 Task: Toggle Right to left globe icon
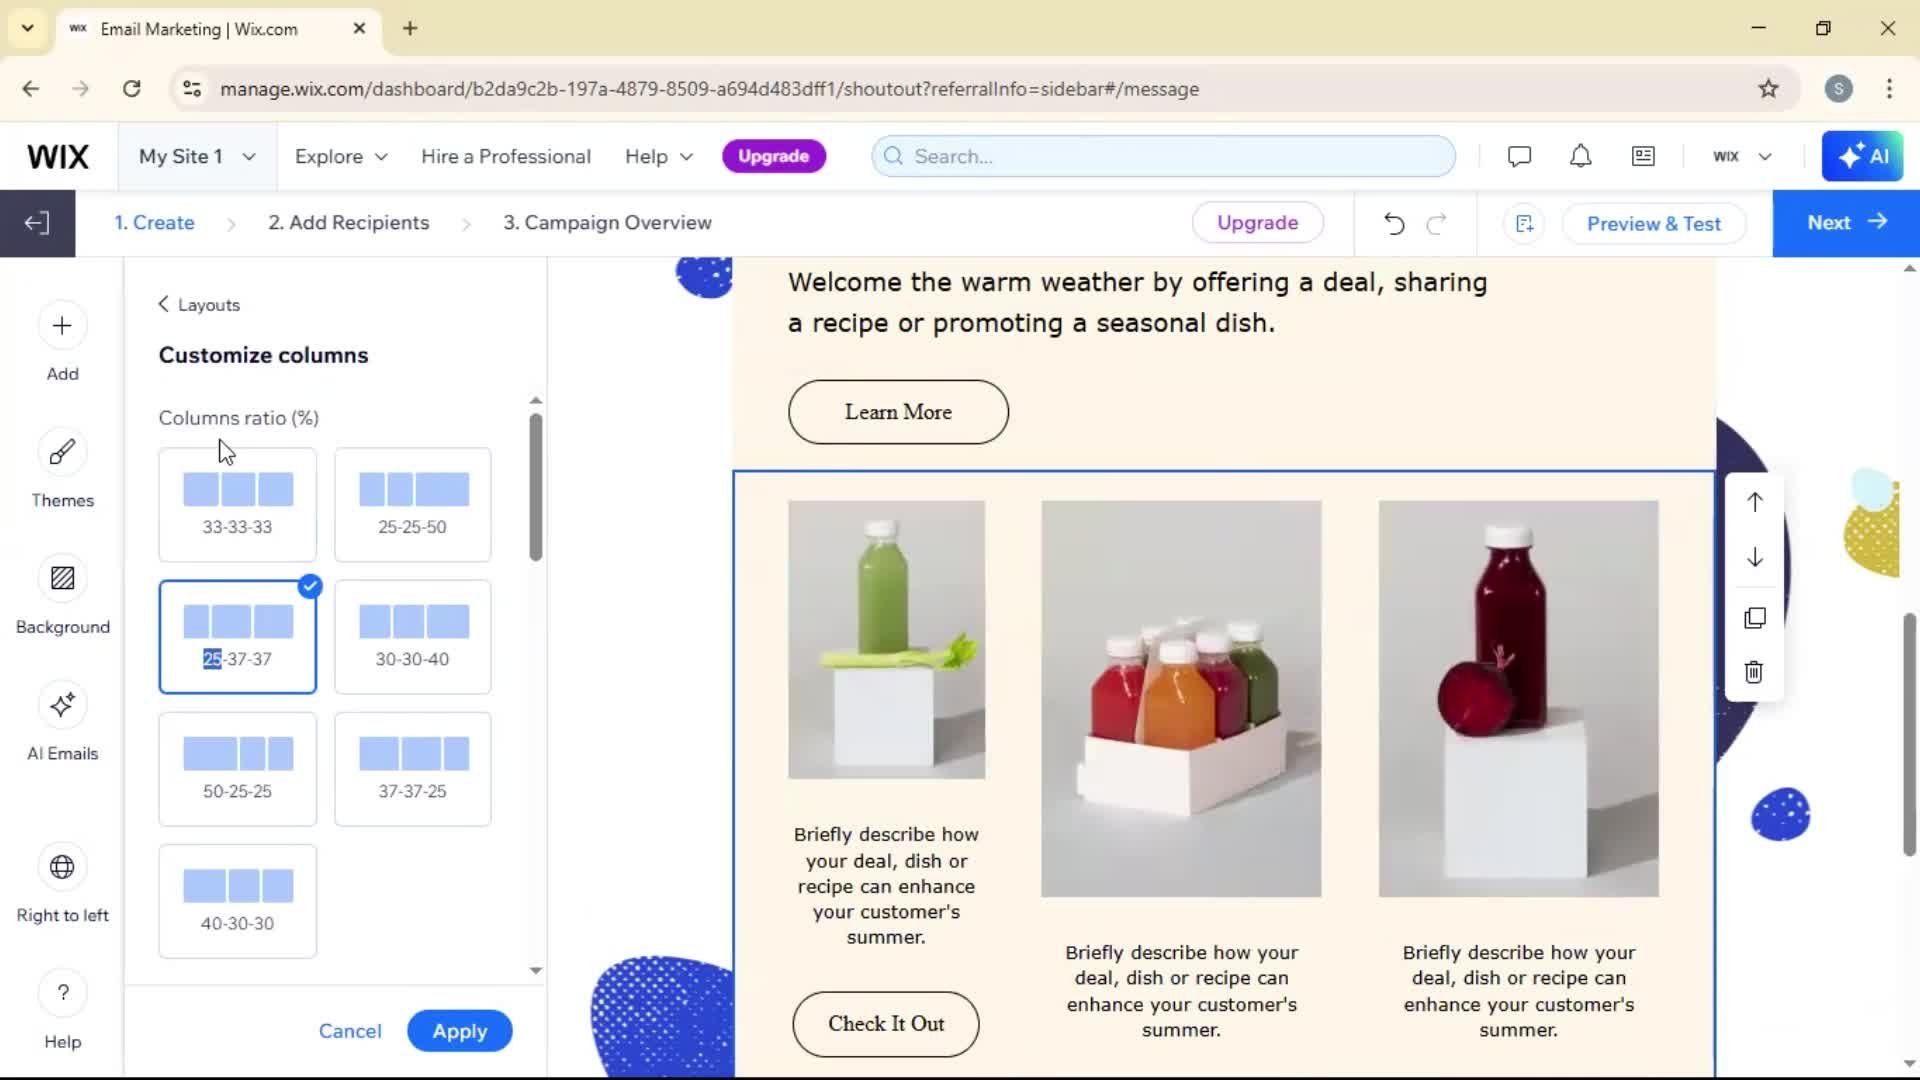click(62, 884)
